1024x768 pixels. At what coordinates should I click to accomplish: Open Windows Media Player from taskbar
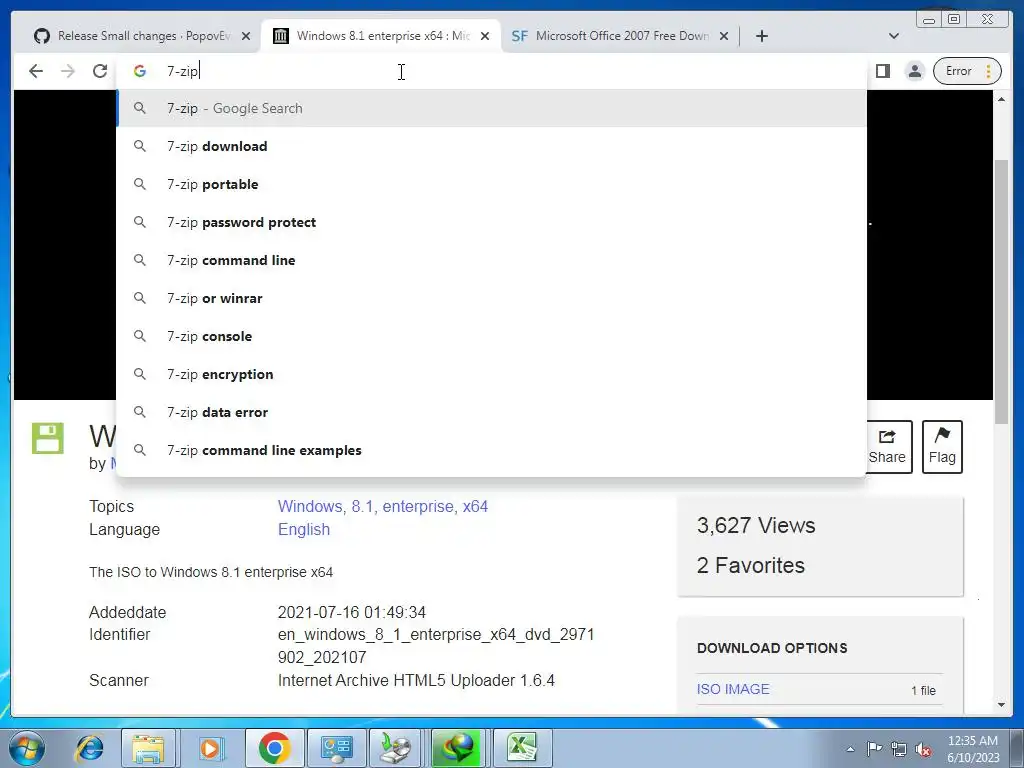210,748
